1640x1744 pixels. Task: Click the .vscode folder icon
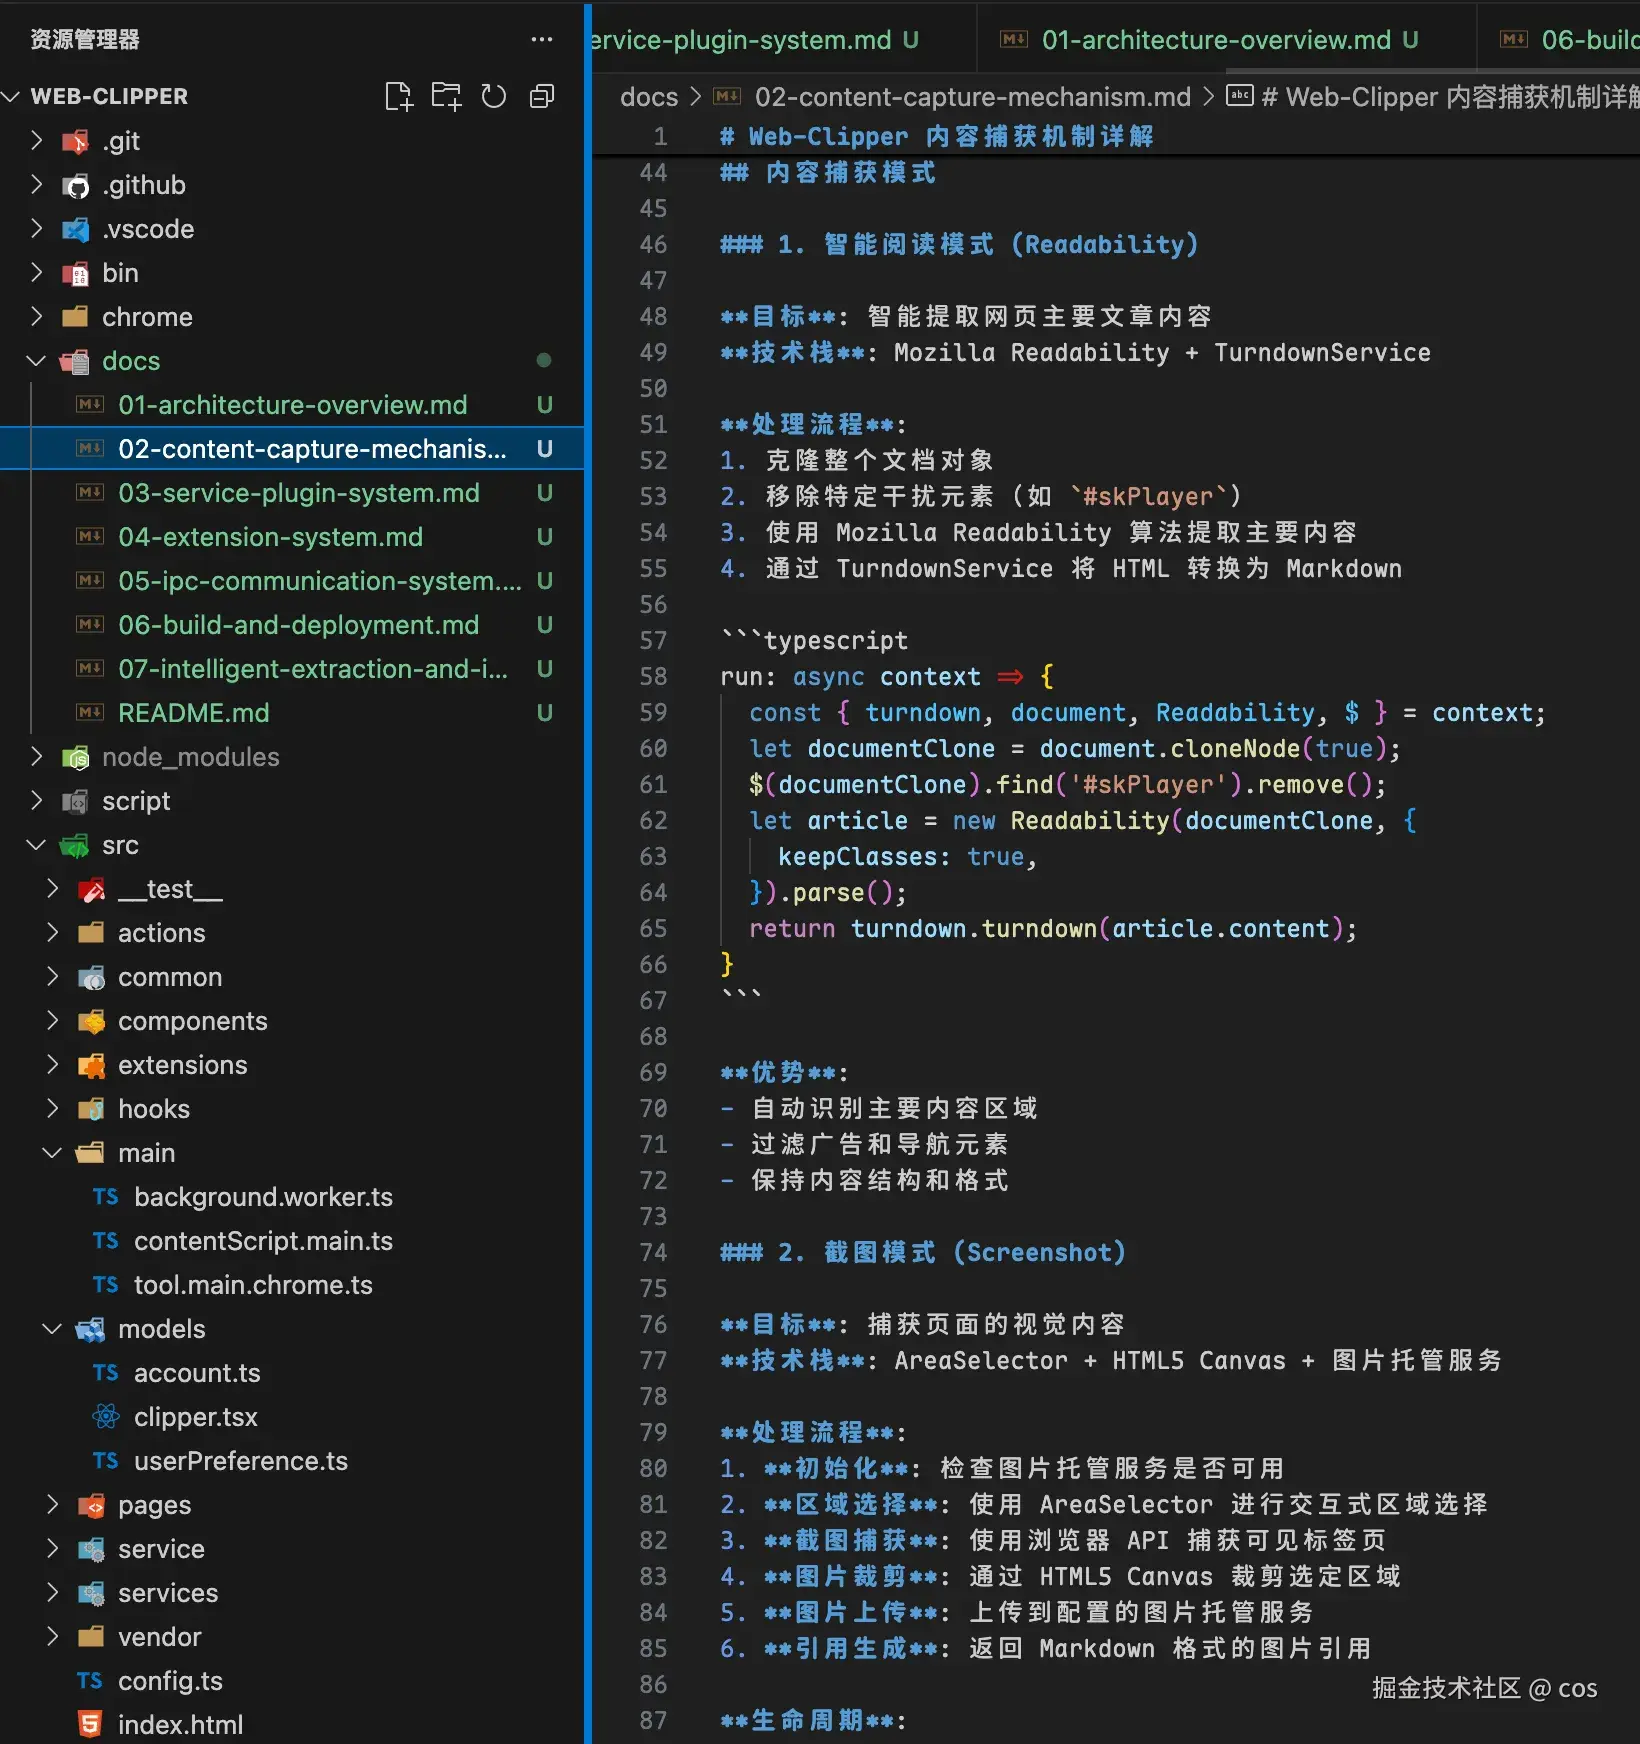(76, 229)
